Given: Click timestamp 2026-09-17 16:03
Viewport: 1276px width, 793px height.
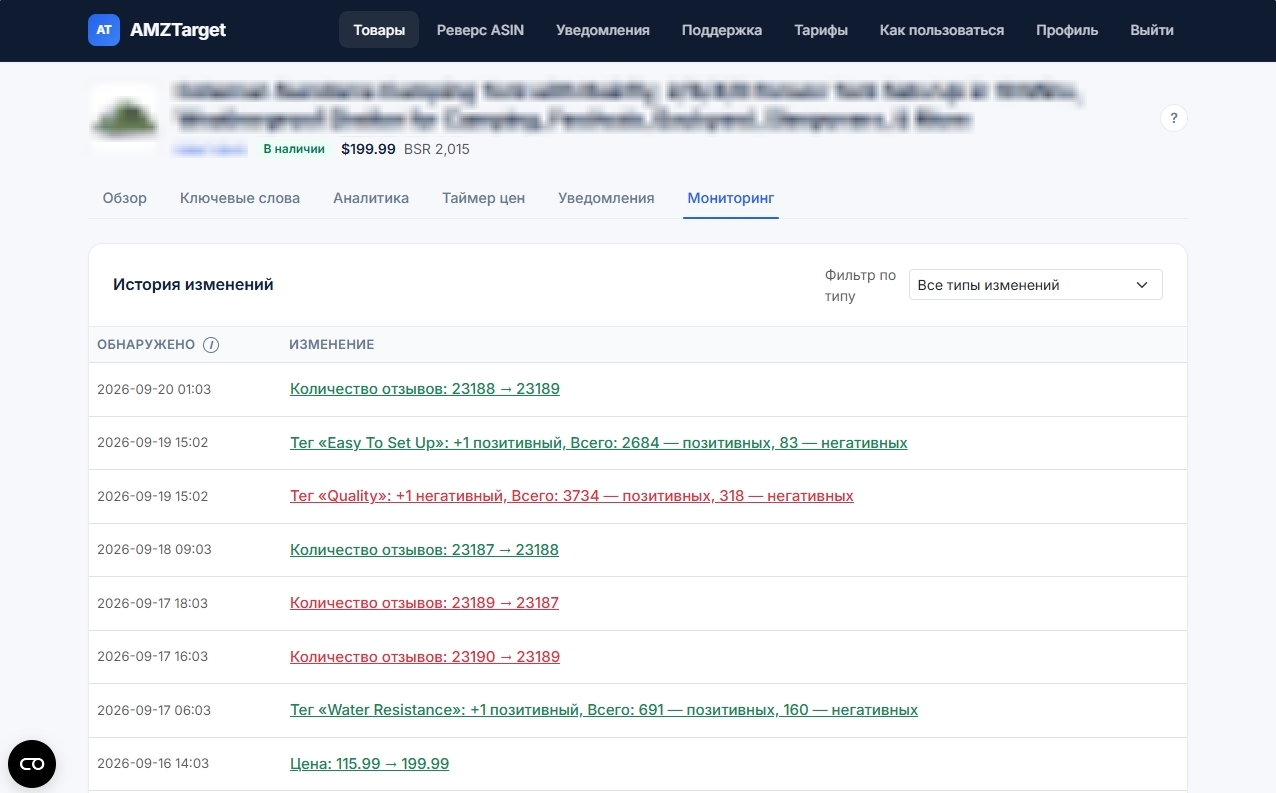Looking at the screenshot, I should (x=152, y=657).
